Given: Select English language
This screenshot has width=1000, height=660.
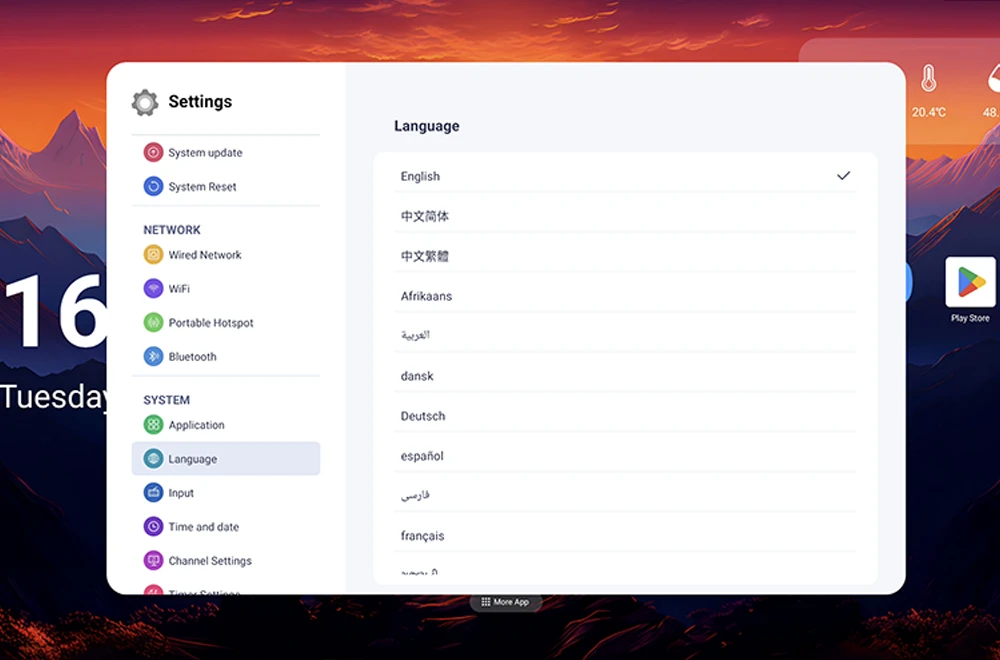Looking at the screenshot, I should 625,176.
